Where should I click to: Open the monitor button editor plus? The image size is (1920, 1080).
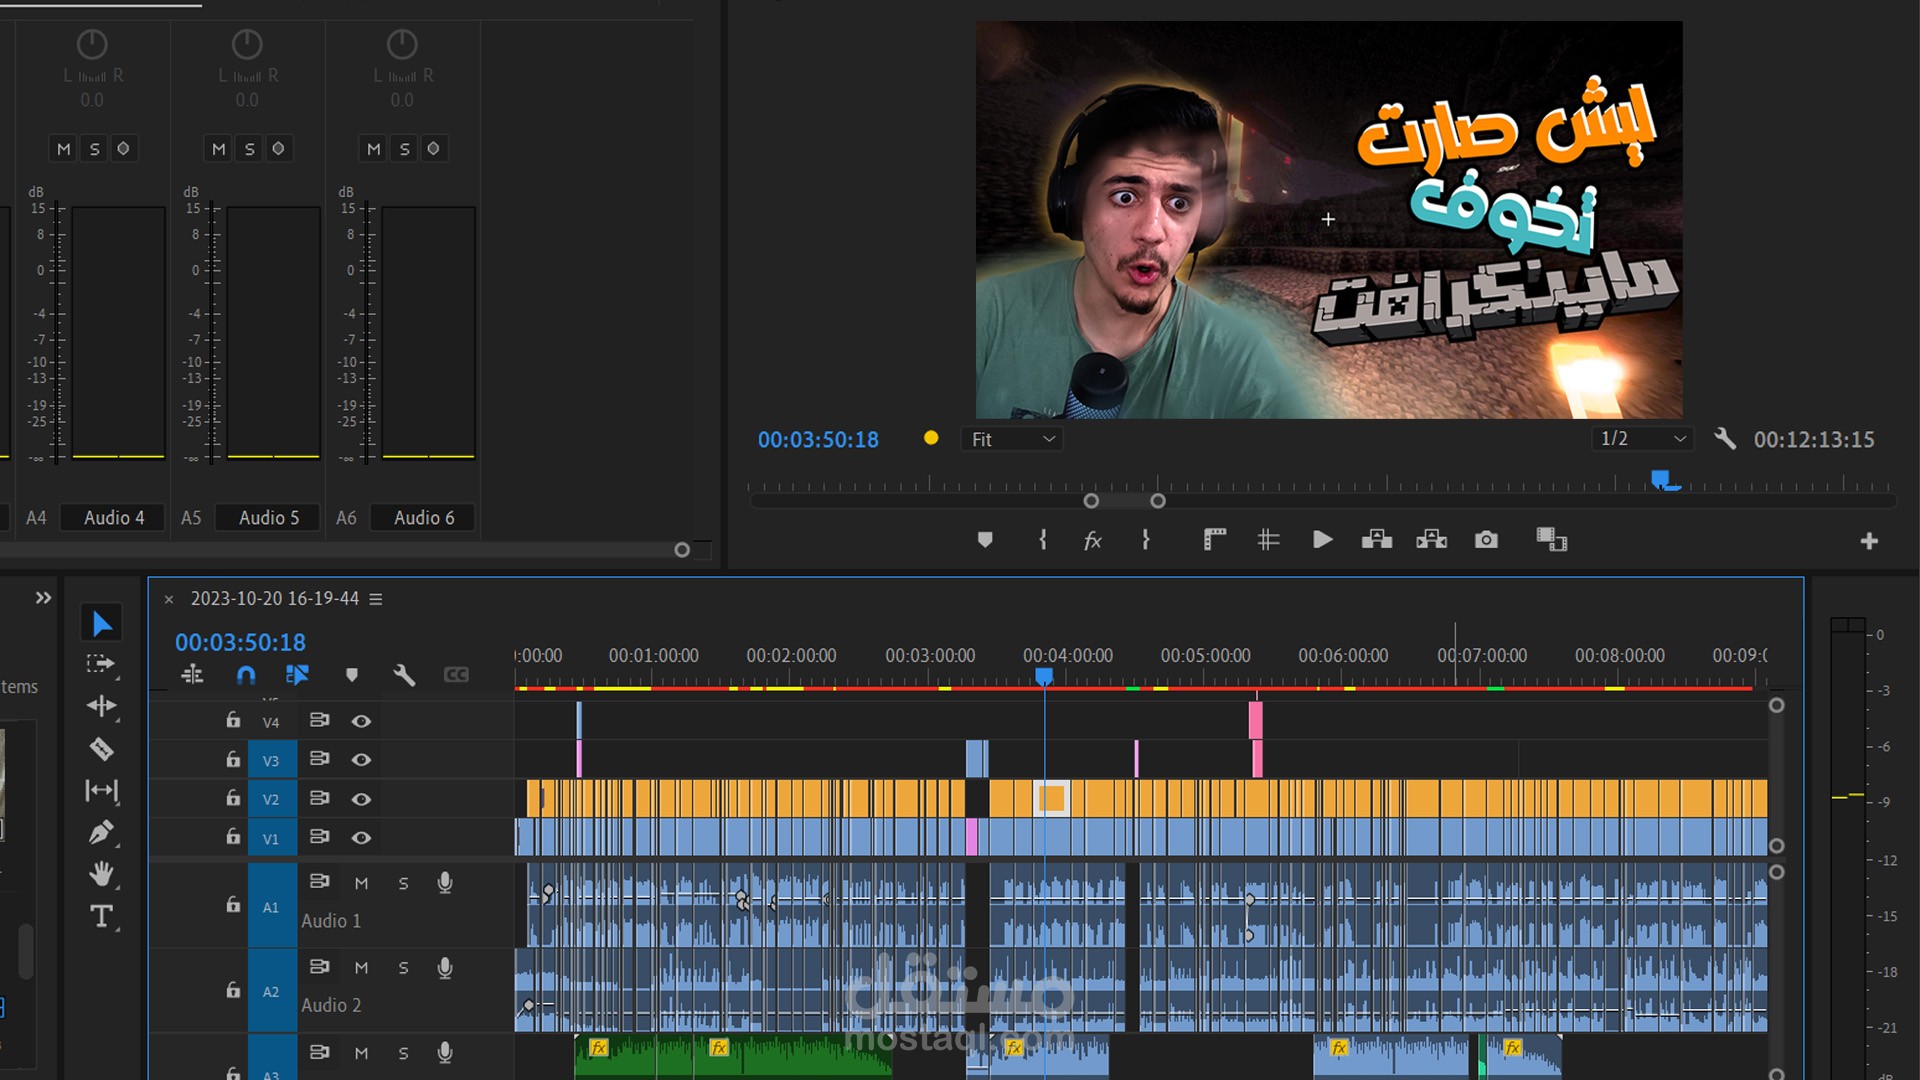coord(1869,541)
